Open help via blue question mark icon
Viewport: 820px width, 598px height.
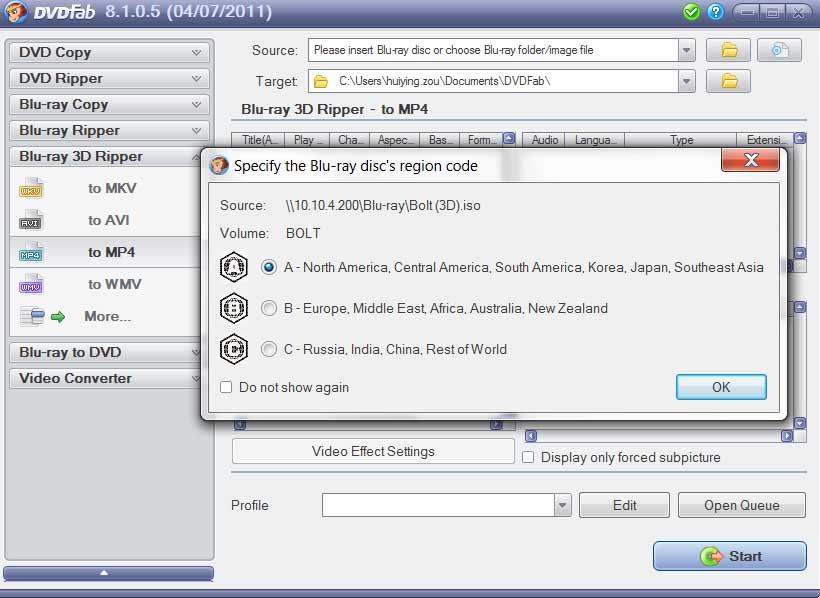[715, 12]
